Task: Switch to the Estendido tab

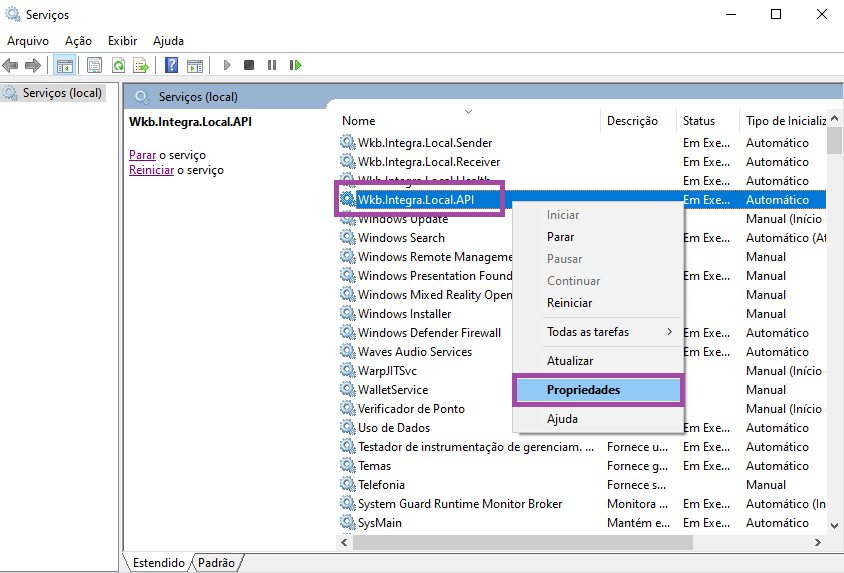Action: point(158,563)
